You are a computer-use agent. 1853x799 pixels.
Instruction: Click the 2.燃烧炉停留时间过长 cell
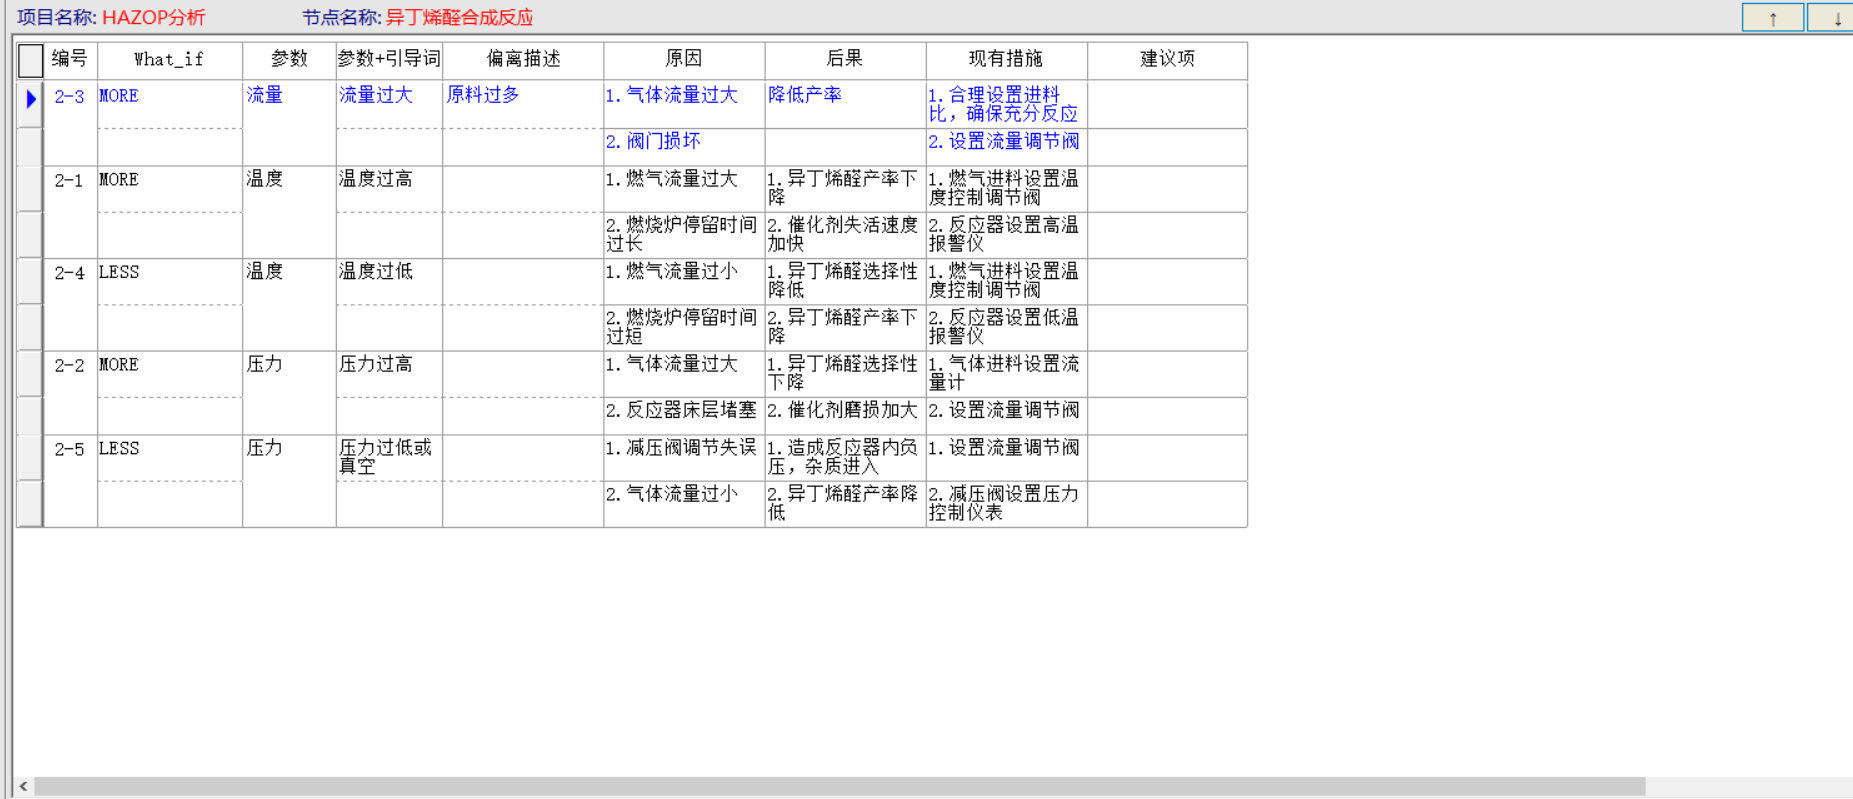[x=684, y=235]
